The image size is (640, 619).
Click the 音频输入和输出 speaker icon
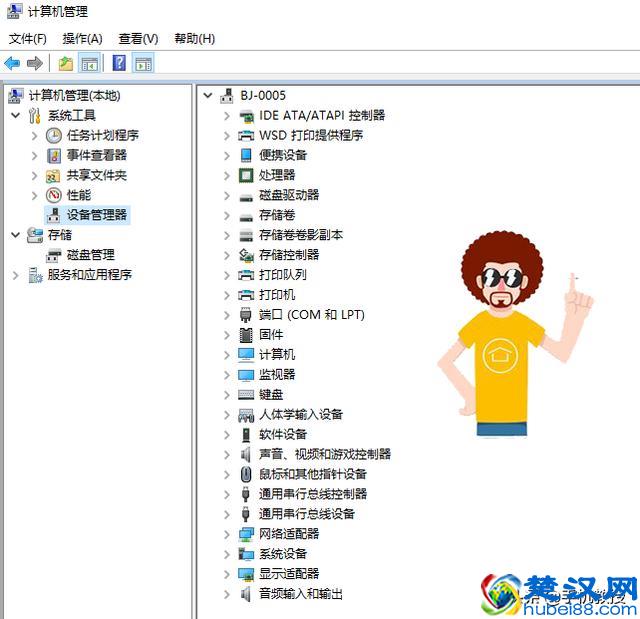(x=246, y=594)
